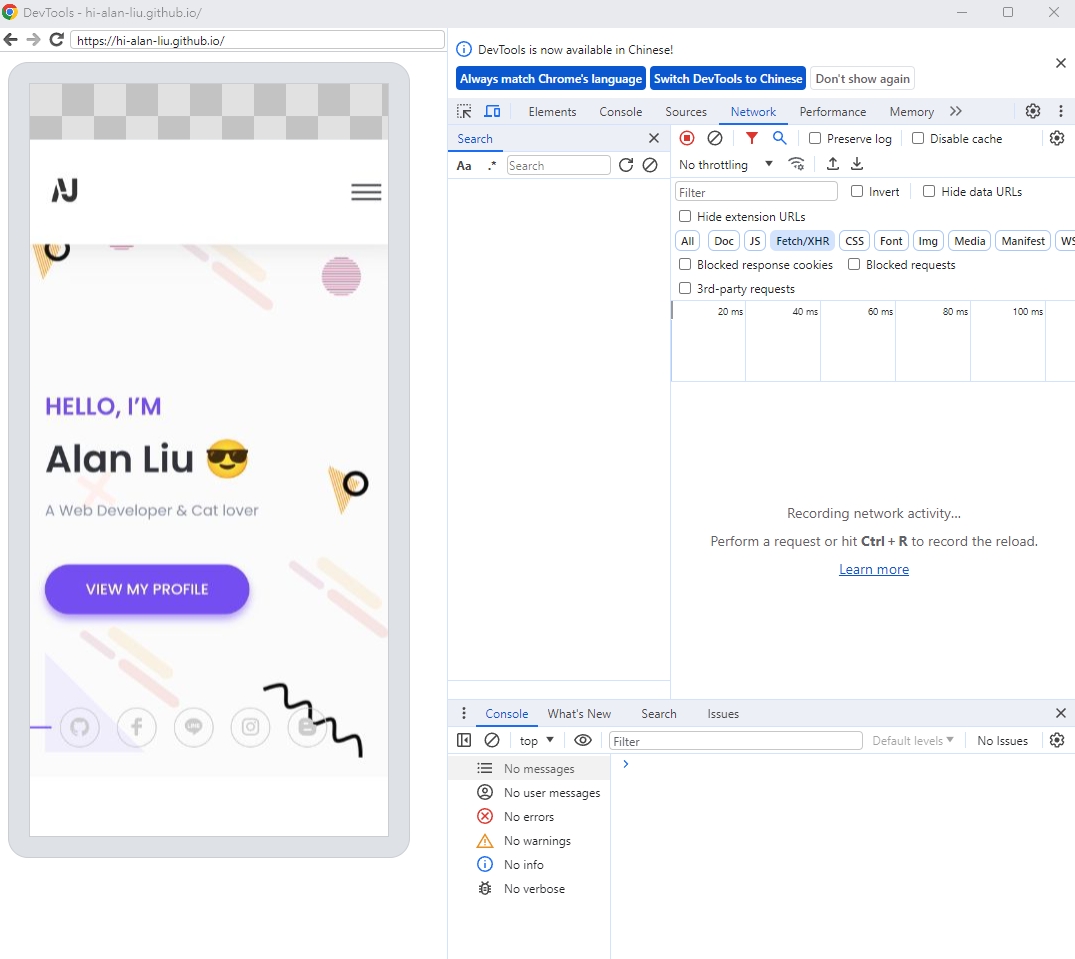Image resolution: width=1075 pixels, height=959 pixels.
Task: Open the Default levels dropdown
Action: pyautogui.click(x=913, y=740)
